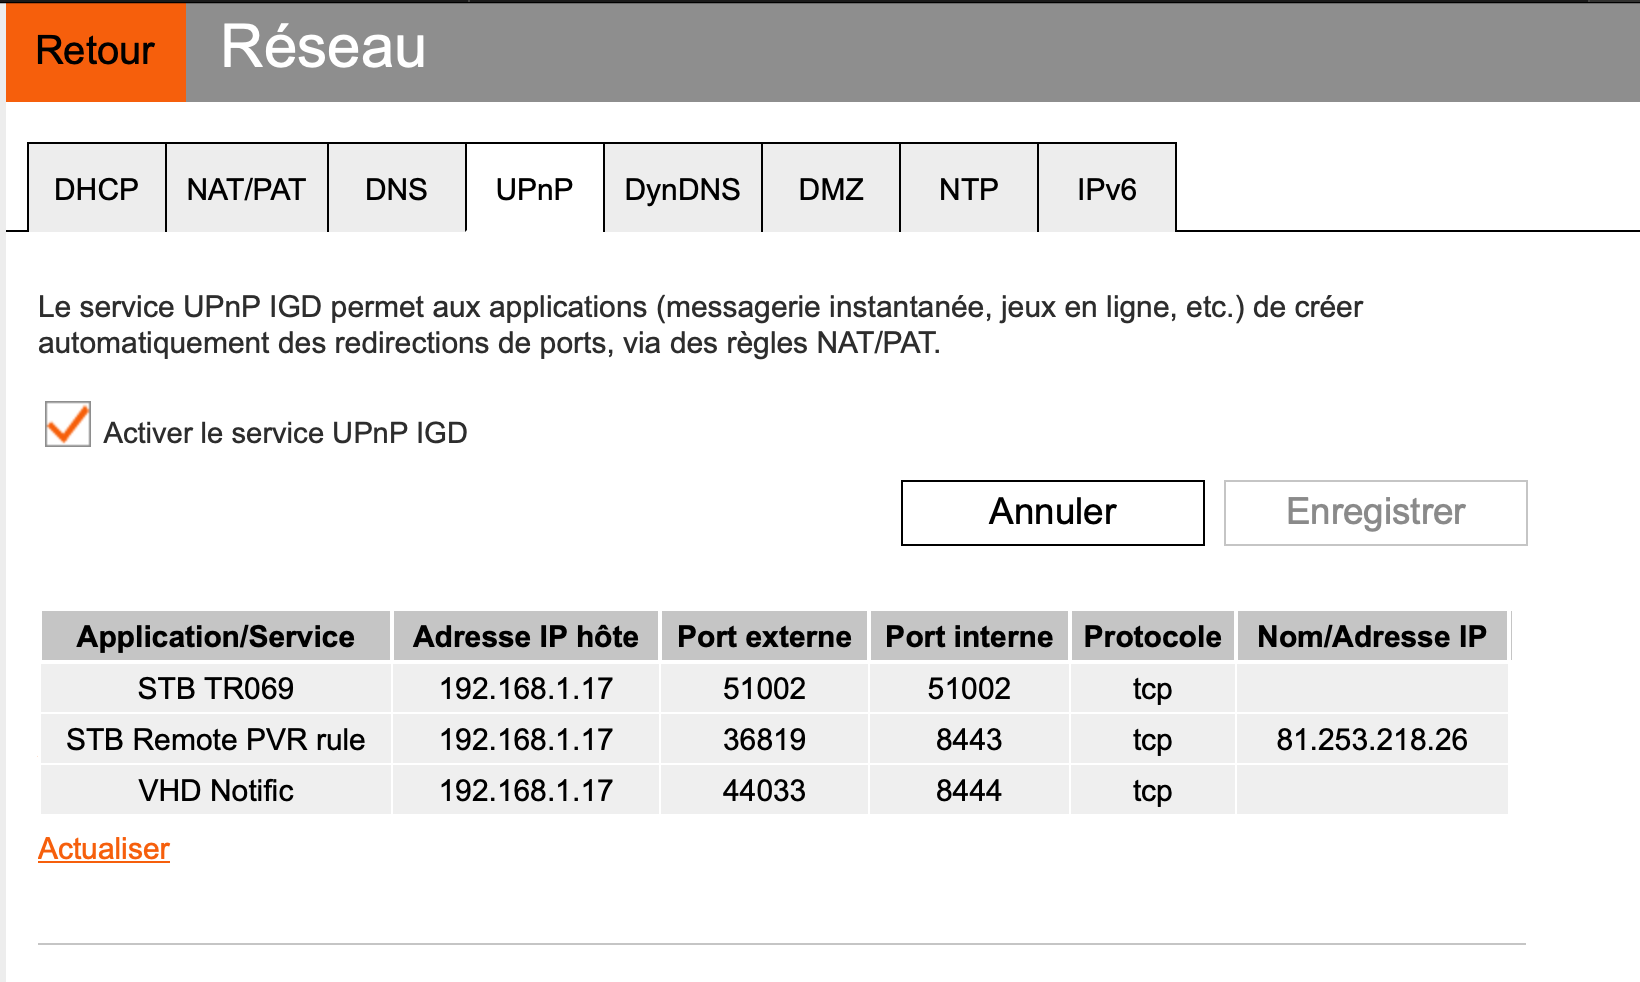Open the DHCP tab
This screenshot has height=982, width=1640.
coord(96,189)
